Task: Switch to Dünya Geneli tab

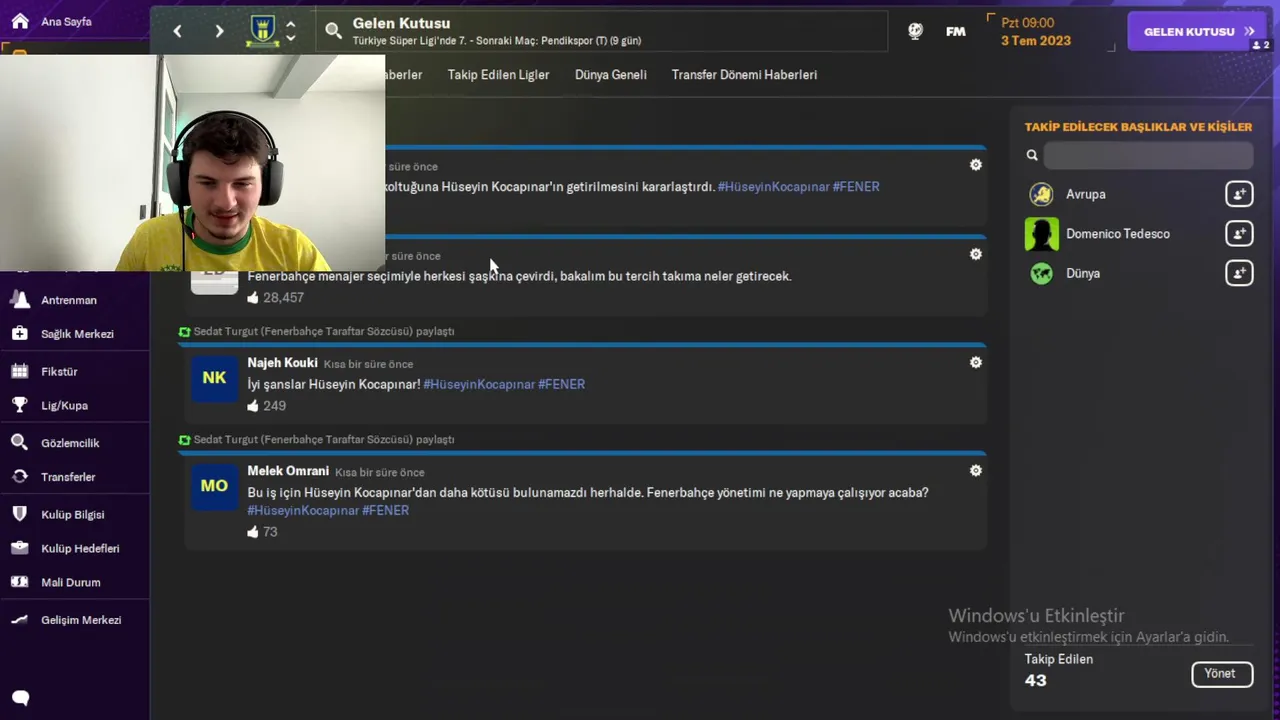Action: (x=610, y=74)
